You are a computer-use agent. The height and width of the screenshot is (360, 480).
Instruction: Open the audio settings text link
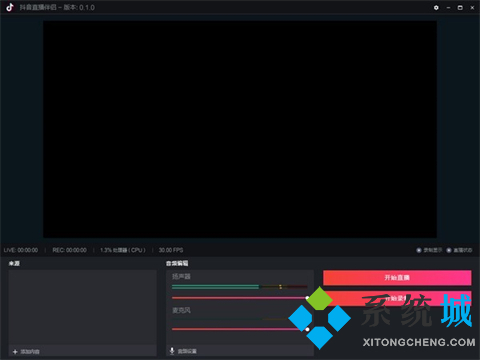pos(187,351)
